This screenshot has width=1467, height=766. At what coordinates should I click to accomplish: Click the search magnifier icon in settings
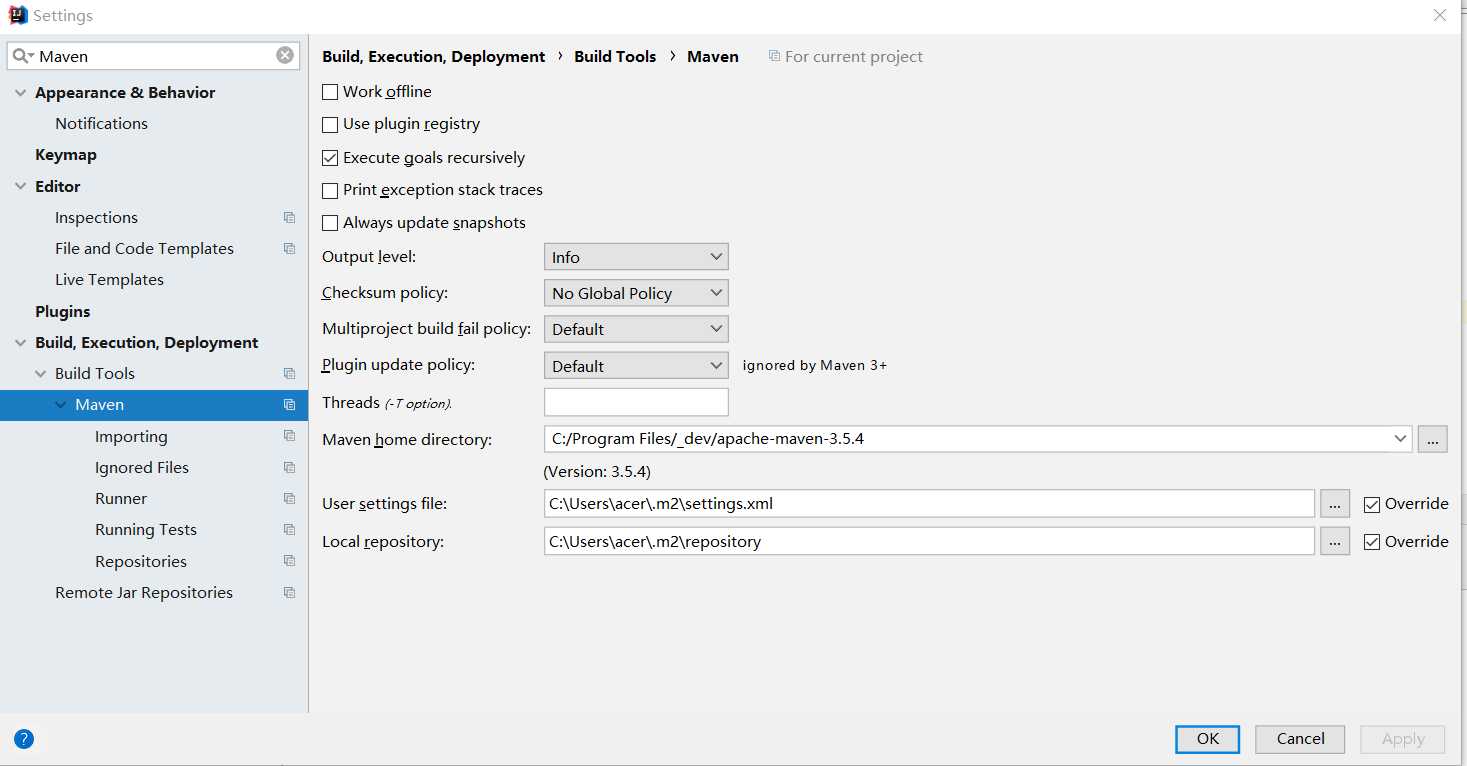click(x=23, y=56)
